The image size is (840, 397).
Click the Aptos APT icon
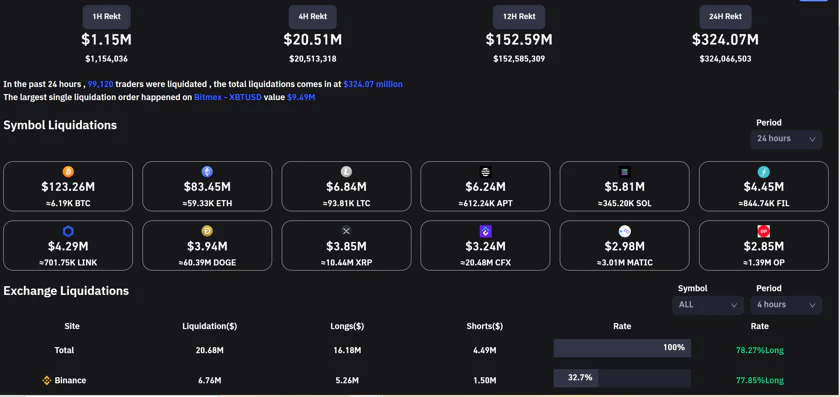pyautogui.click(x=485, y=171)
